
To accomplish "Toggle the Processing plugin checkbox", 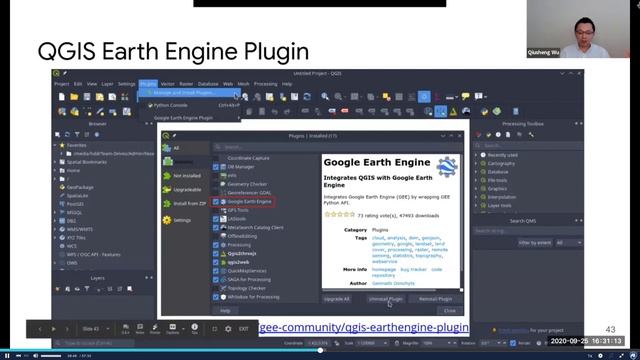I will click(216, 245).
